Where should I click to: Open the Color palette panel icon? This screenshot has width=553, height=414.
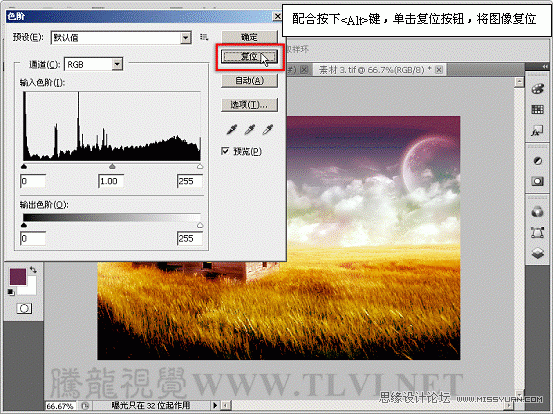click(x=537, y=89)
